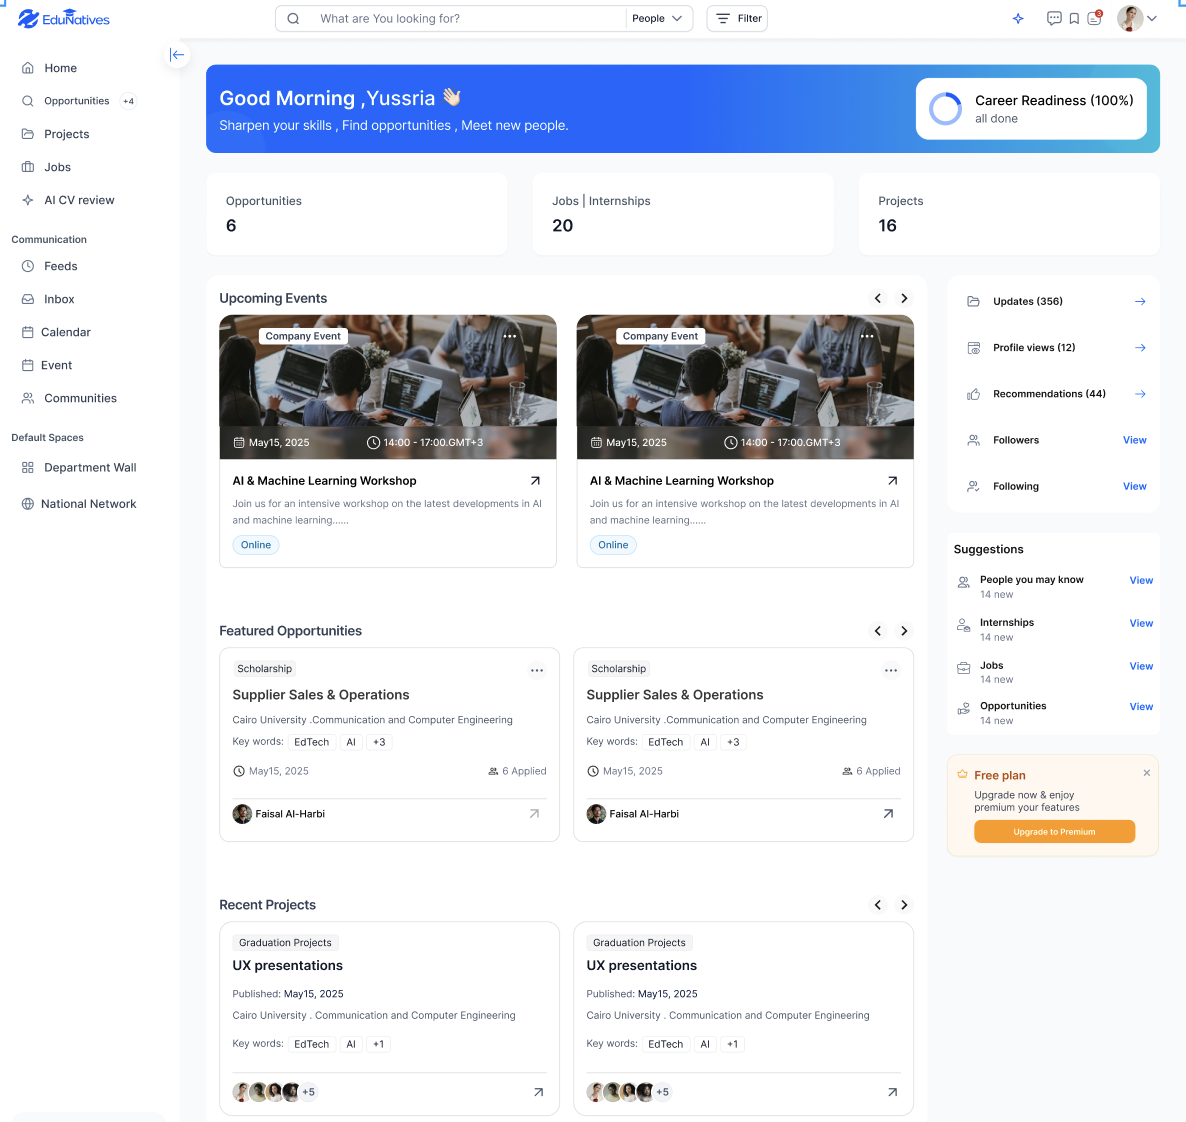This screenshot has width=1186, height=1122.
Task: Click the messages chat bubble icon
Action: click(1054, 18)
